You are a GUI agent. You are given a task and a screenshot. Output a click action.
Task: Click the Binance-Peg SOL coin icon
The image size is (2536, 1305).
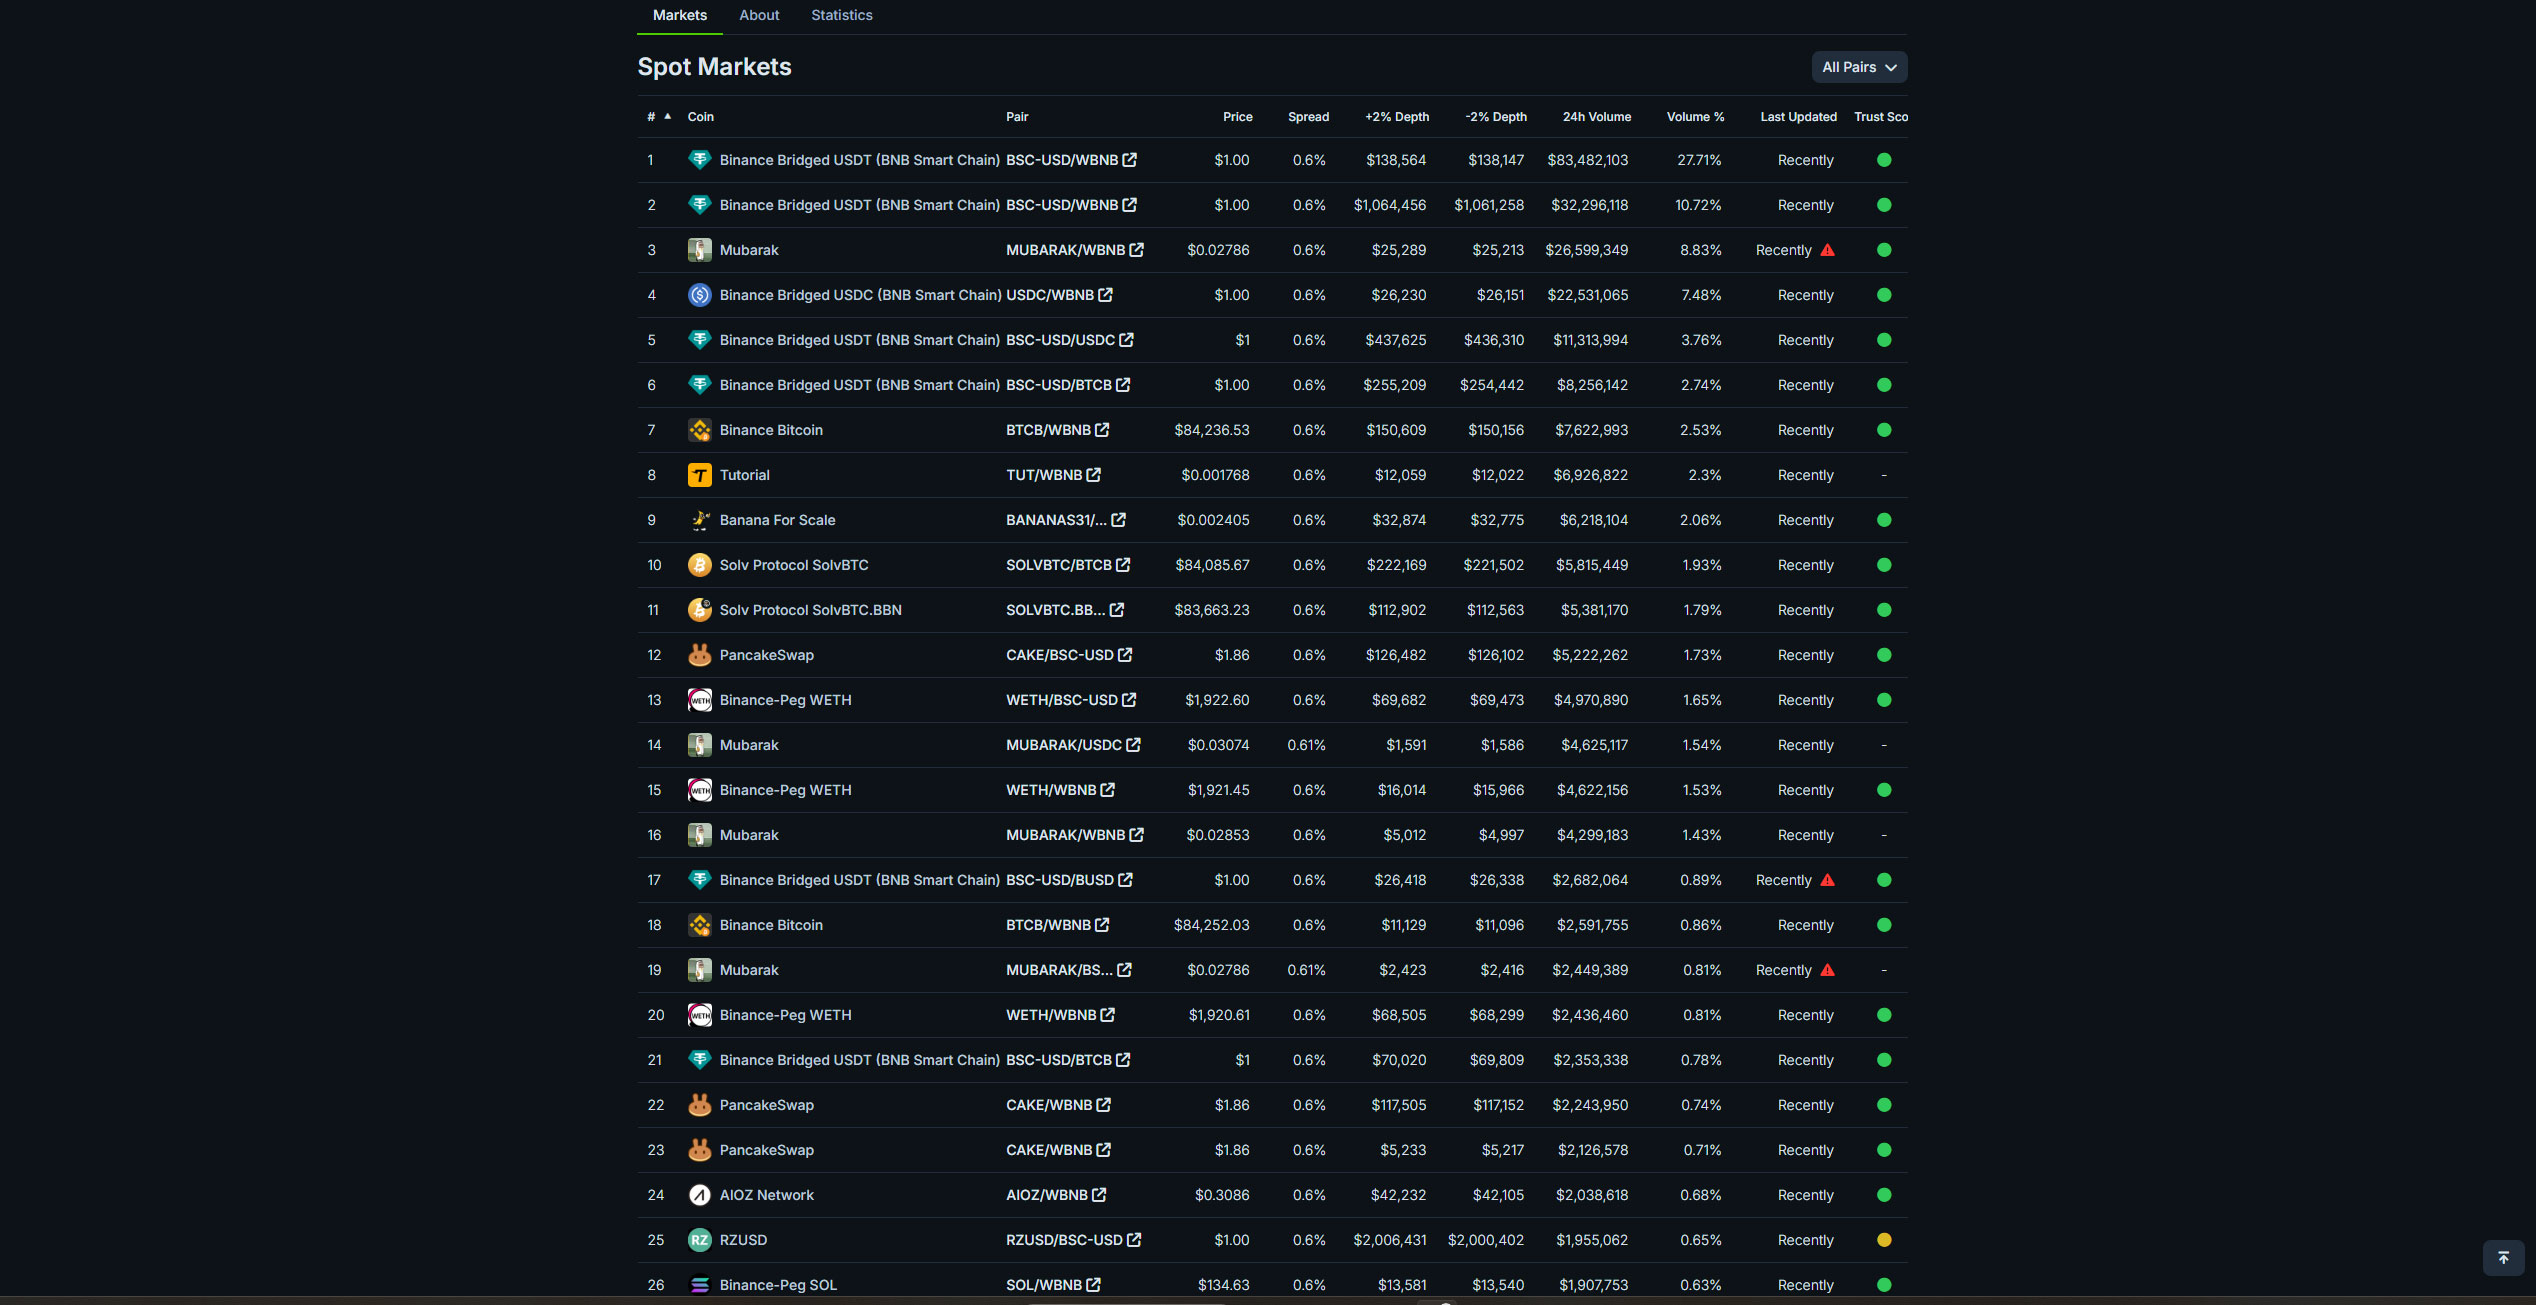coord(700,1285)
